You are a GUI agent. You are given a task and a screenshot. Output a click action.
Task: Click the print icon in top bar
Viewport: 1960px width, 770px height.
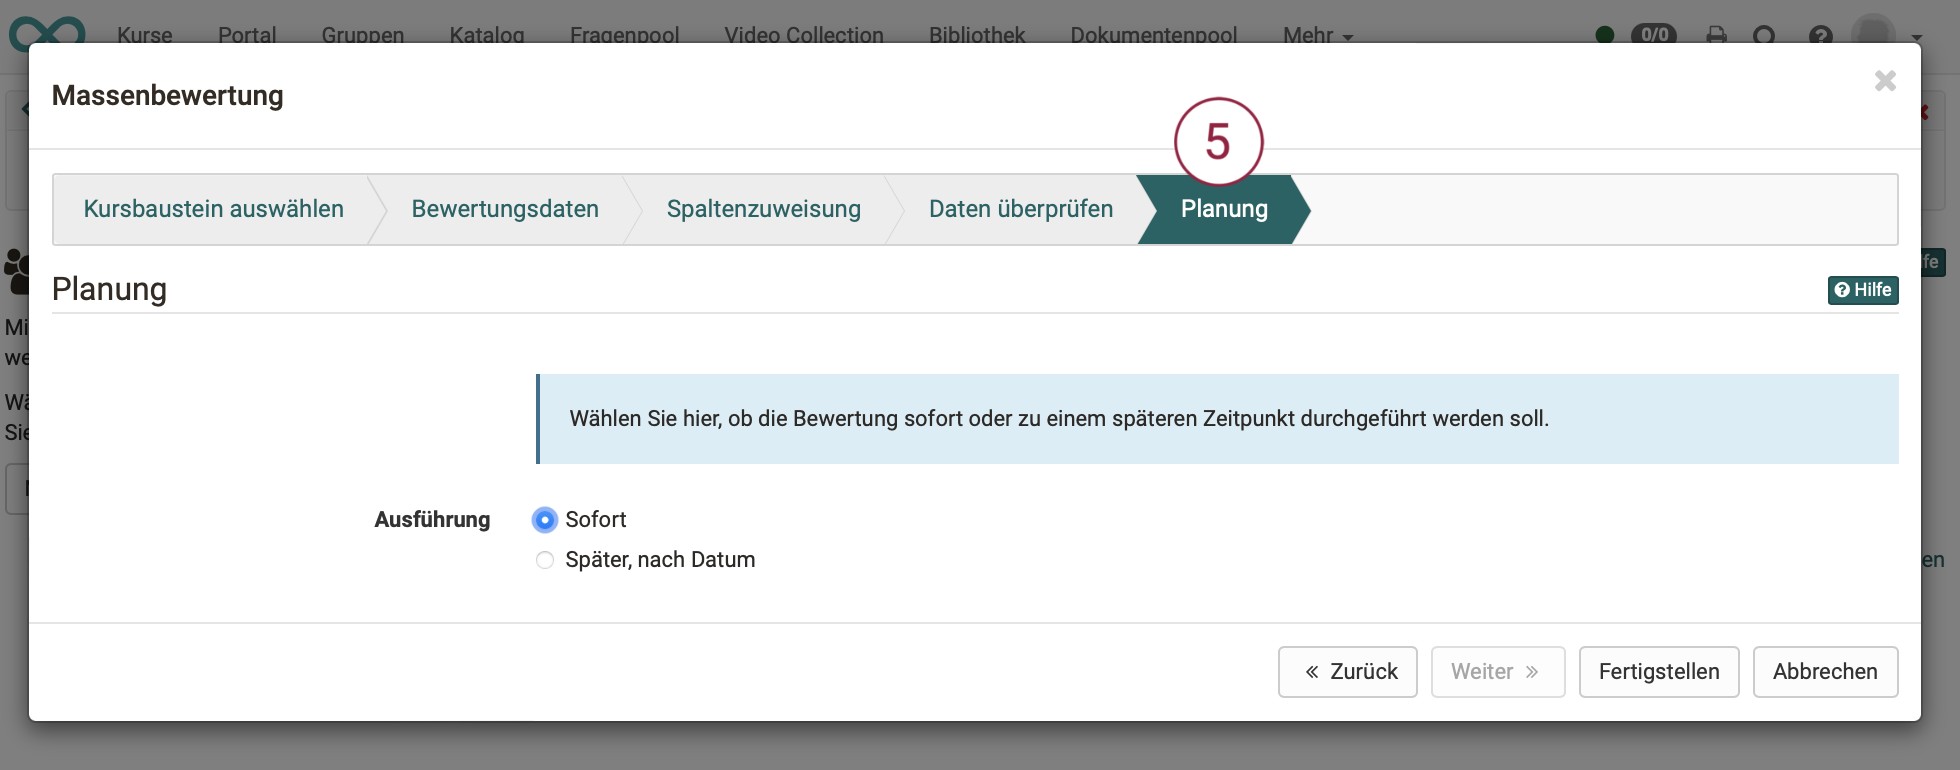tap(1716, 35)
